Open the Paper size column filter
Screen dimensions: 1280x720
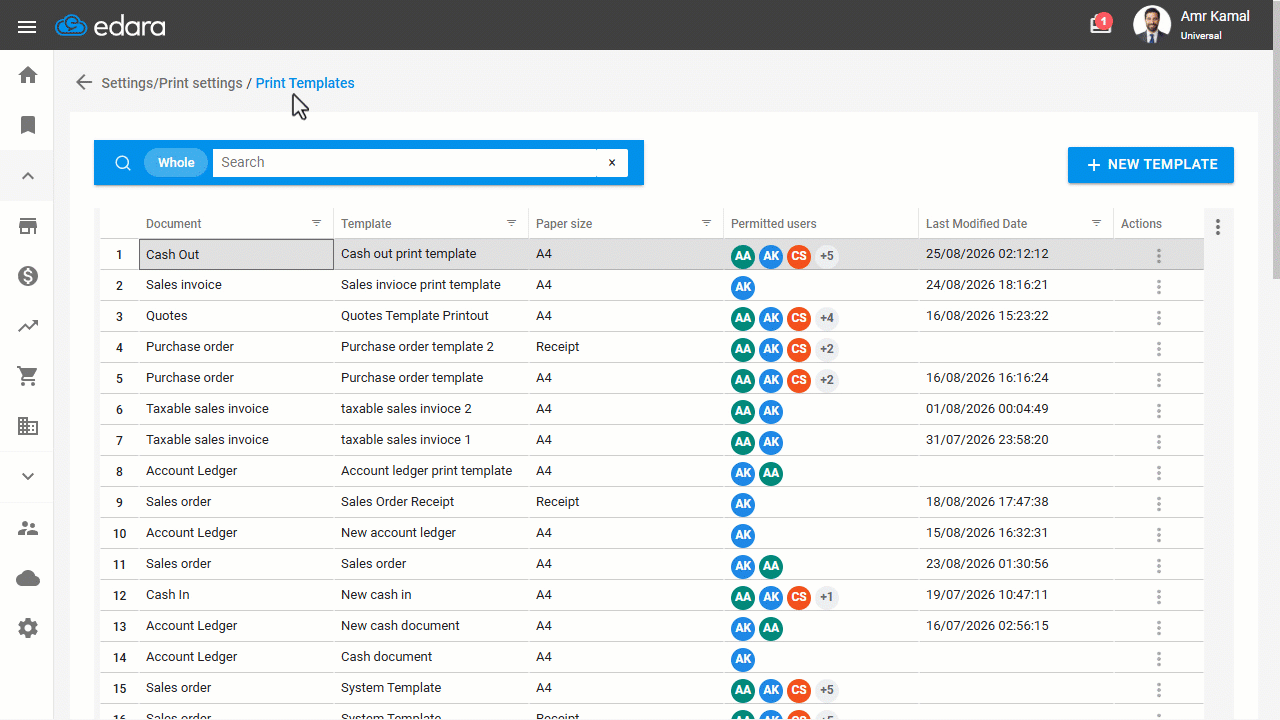(707, 223)
